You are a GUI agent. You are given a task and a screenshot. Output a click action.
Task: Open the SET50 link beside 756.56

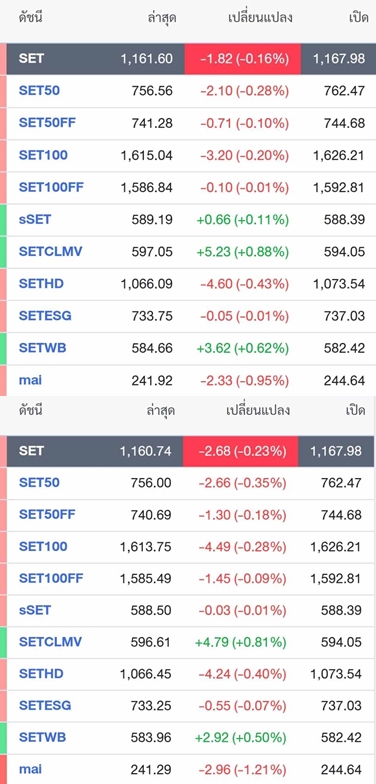(x=39, y=90)
